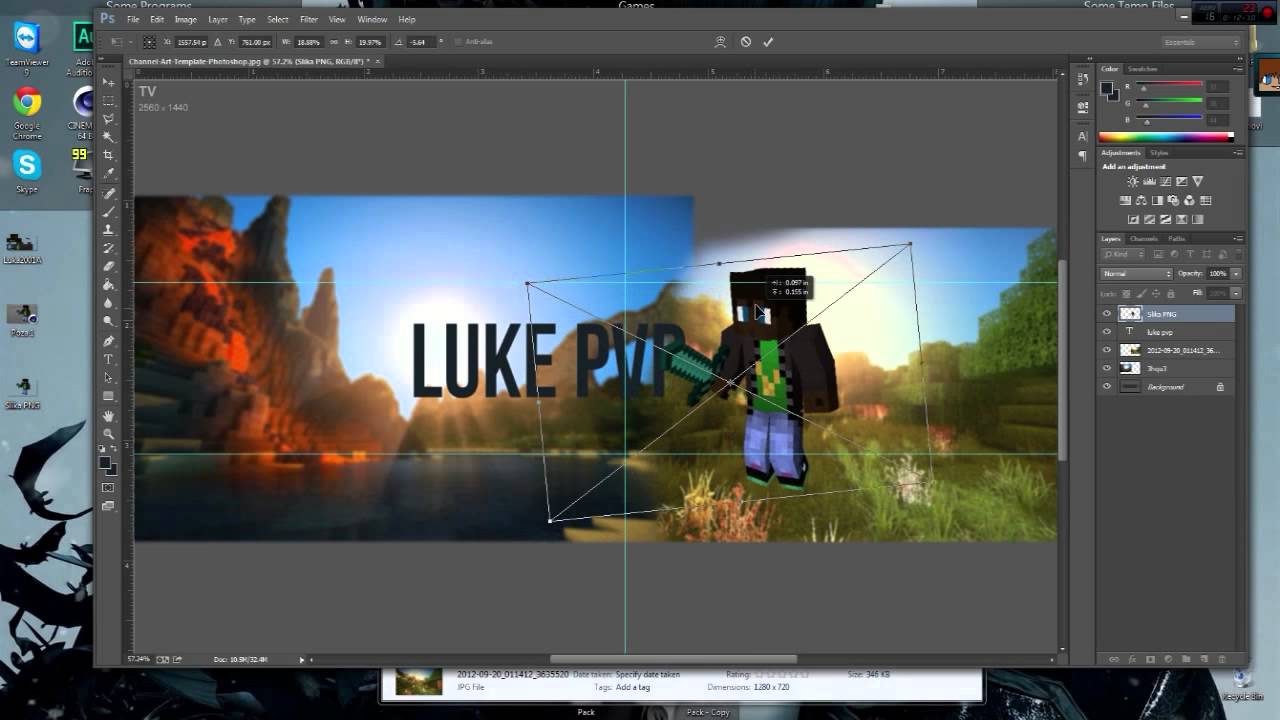This screenshot has width=1280, height=720.
Task: Hide the Background layer
Action: coord(1106,387)
